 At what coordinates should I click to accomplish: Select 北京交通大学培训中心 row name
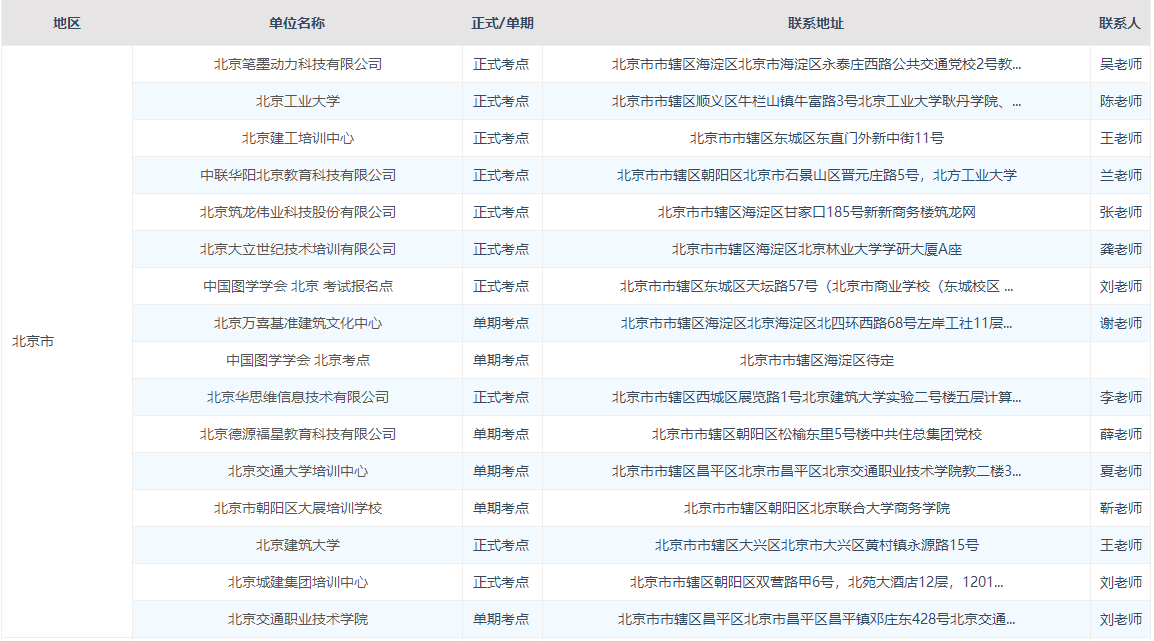pos(297,471)
